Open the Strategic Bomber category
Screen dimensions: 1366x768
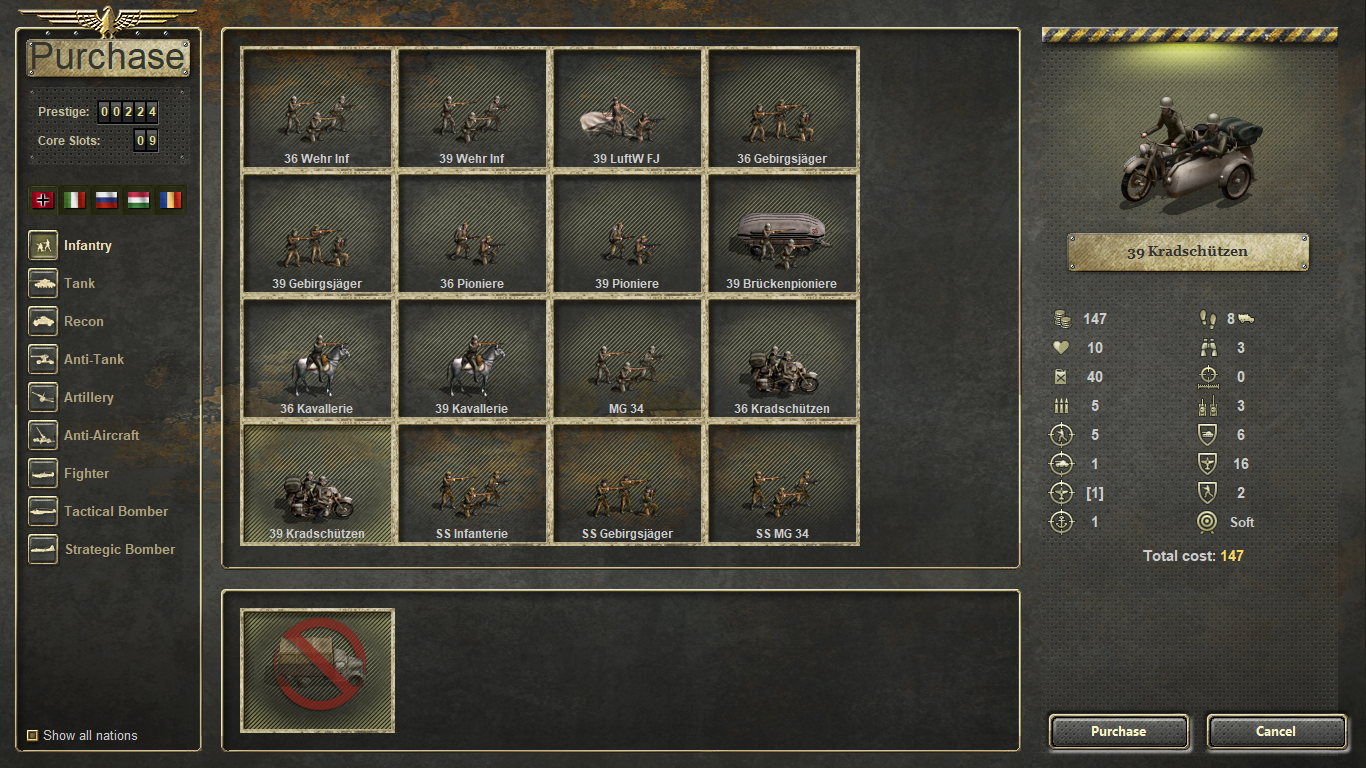43,549
